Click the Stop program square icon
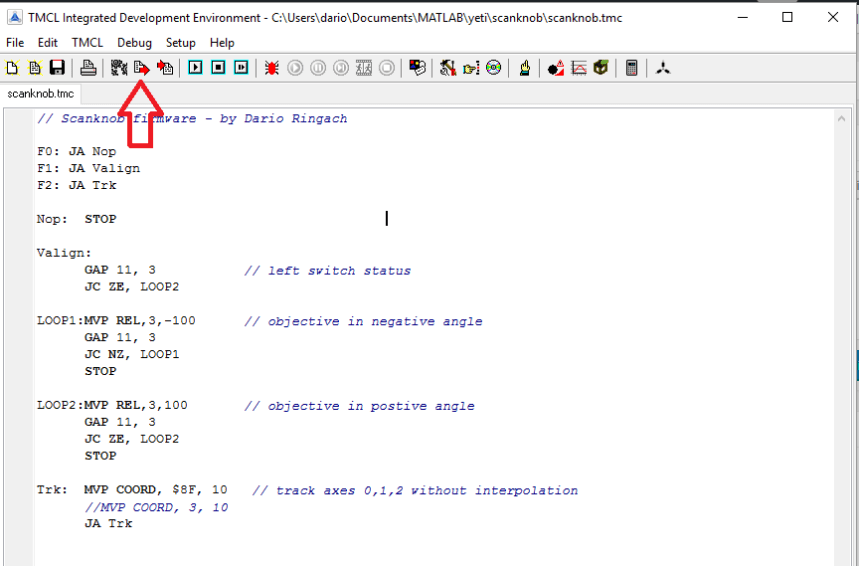This screenshot has height=566, width=859. point(218,68)
